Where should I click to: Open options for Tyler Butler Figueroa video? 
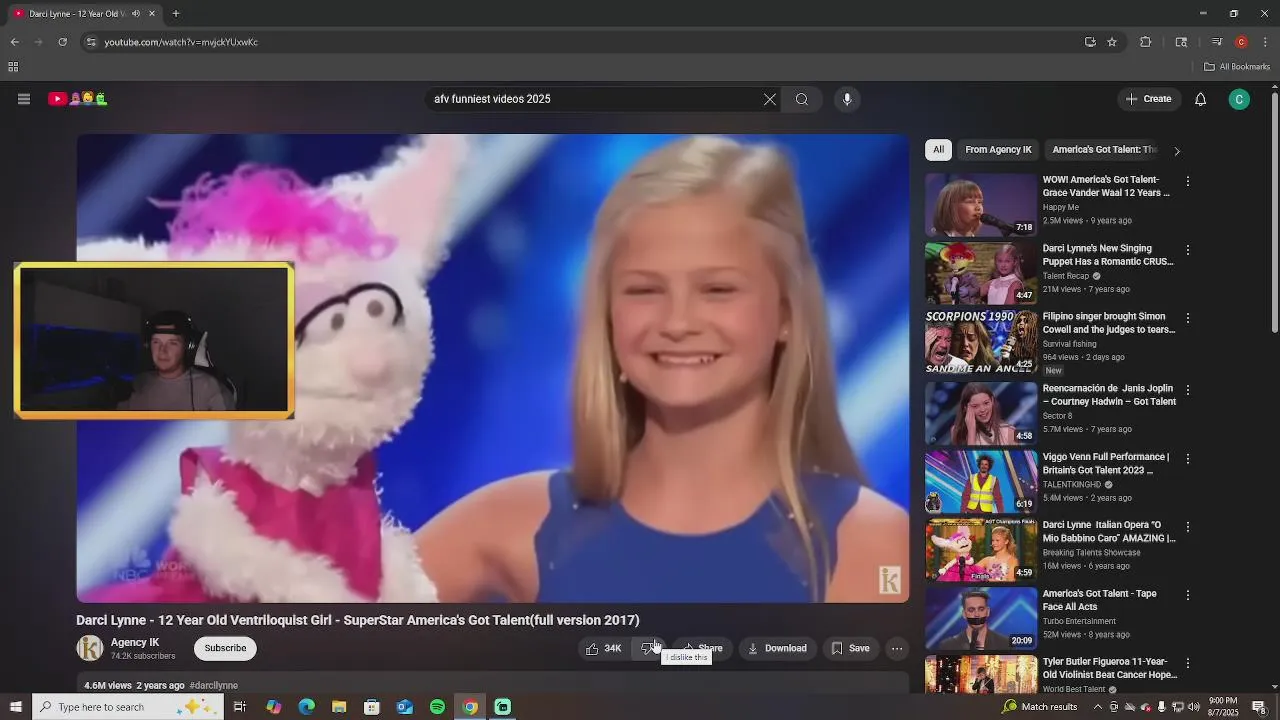(1188, 663)
